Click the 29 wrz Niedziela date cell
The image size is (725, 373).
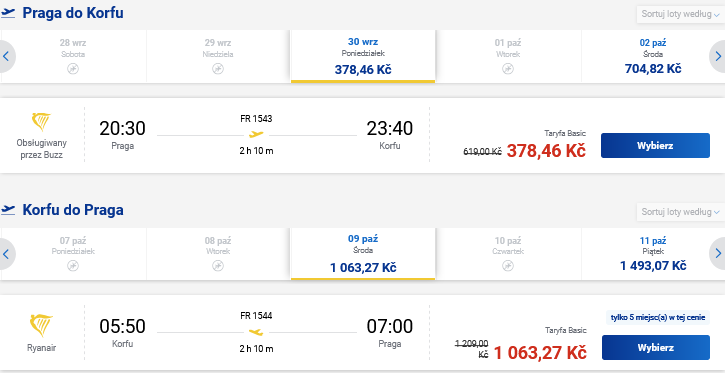click(x=218, y=56)
